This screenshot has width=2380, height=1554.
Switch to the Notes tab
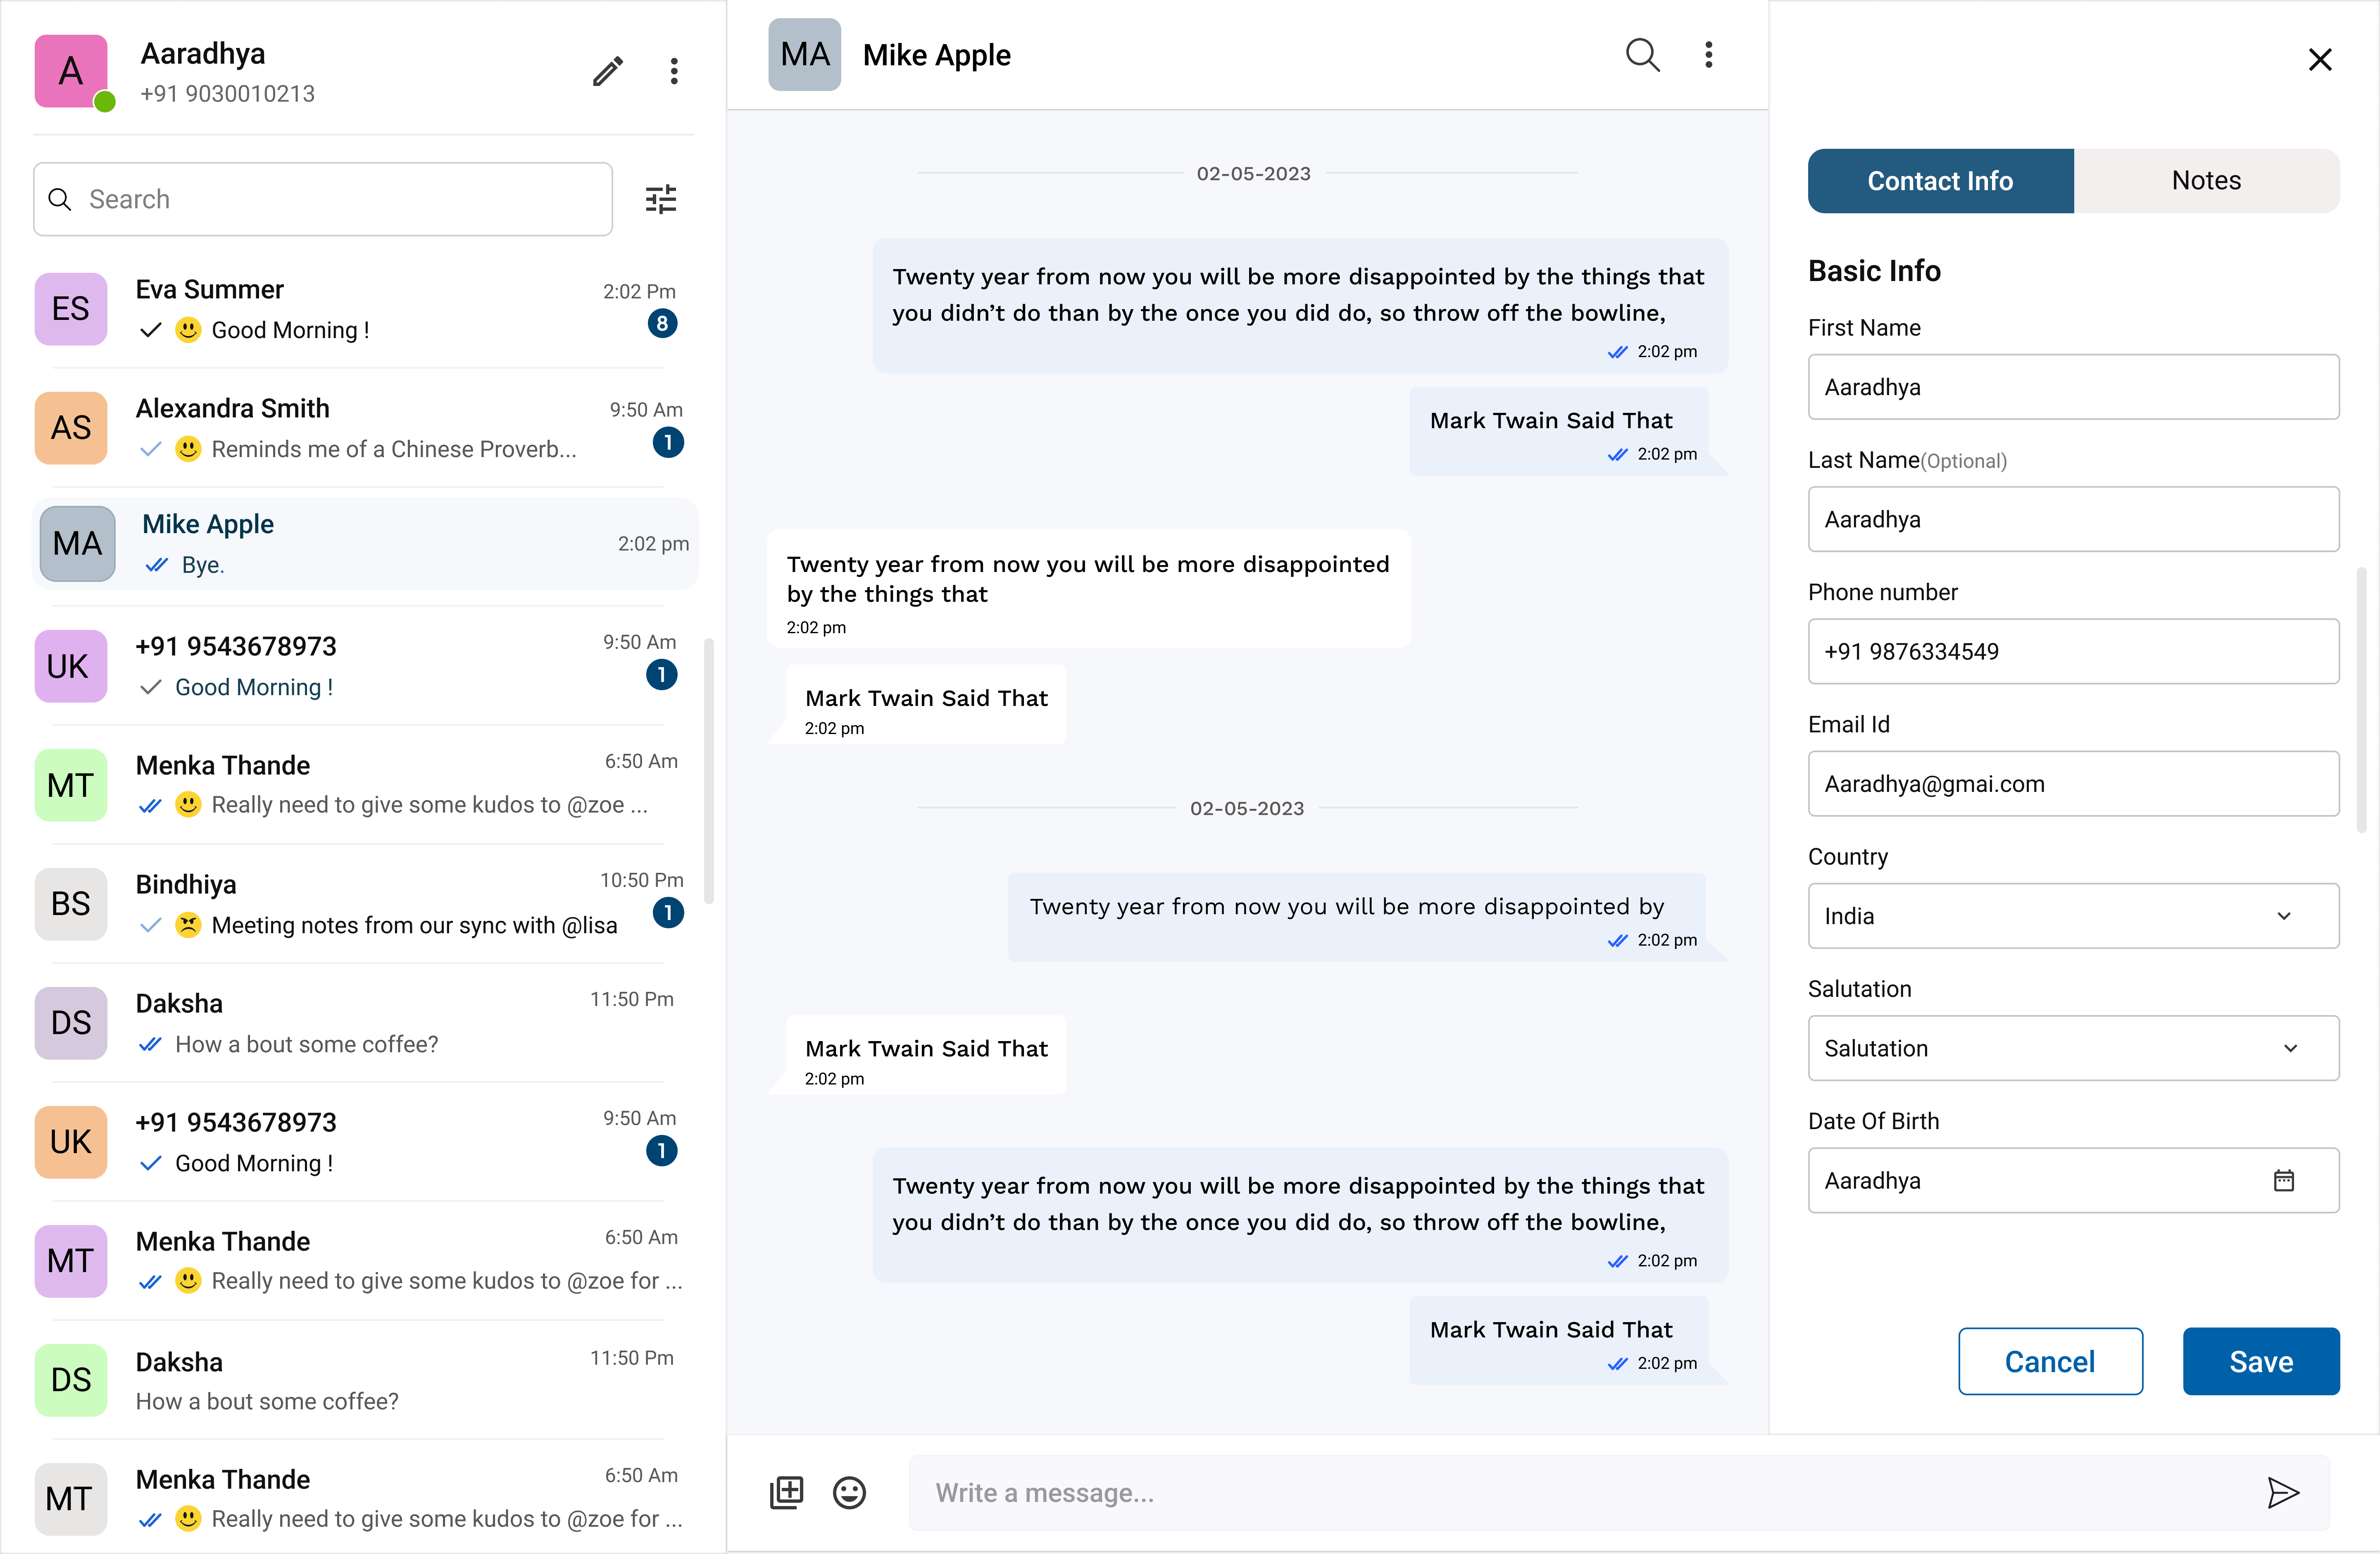coord(2206,181)
